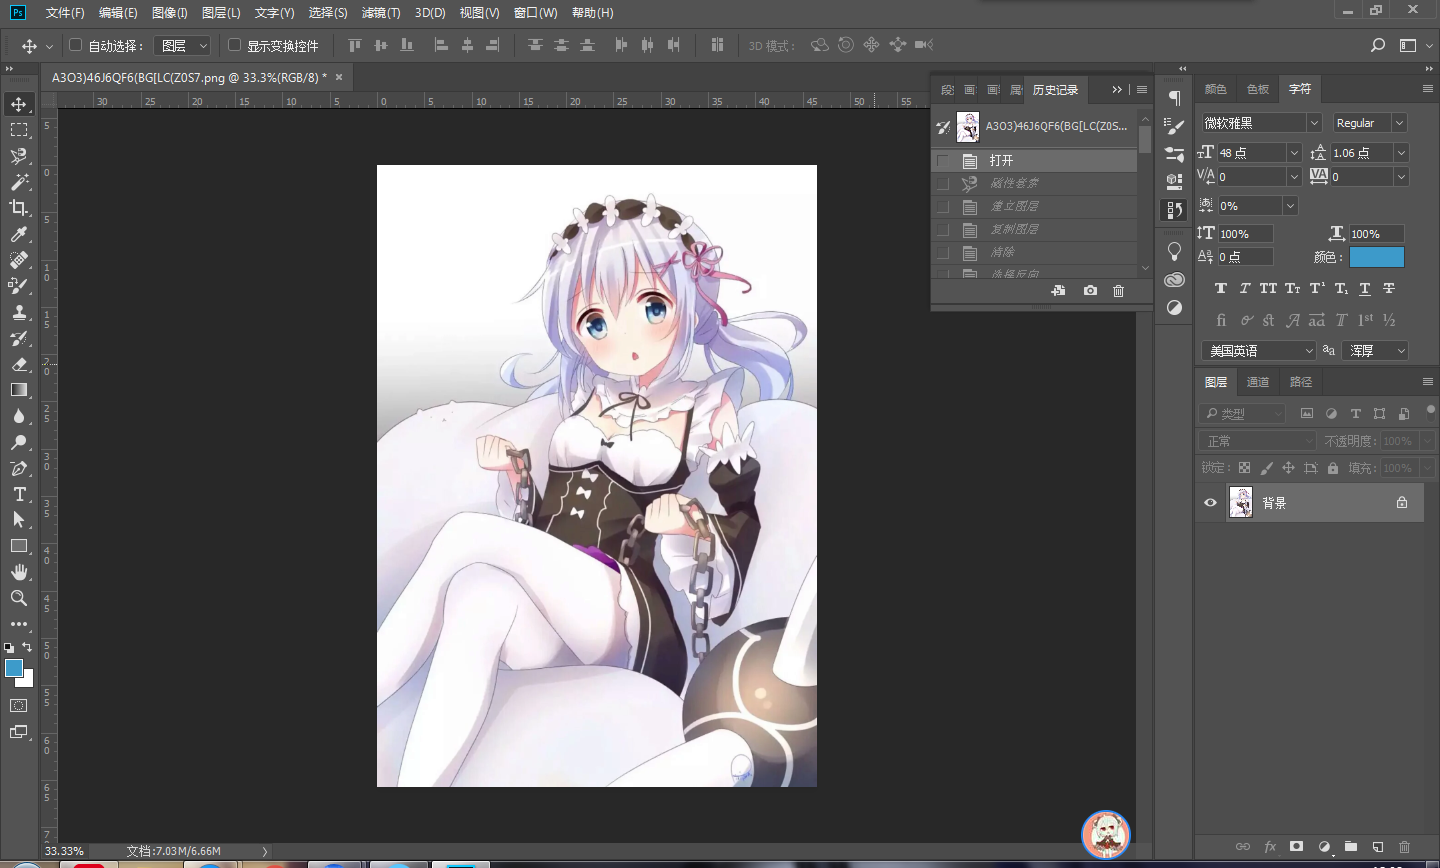The width and height of the screenshot is (1440, 868).
Task: Enable the Auto-Select checkbox
Action: point(75,45)
